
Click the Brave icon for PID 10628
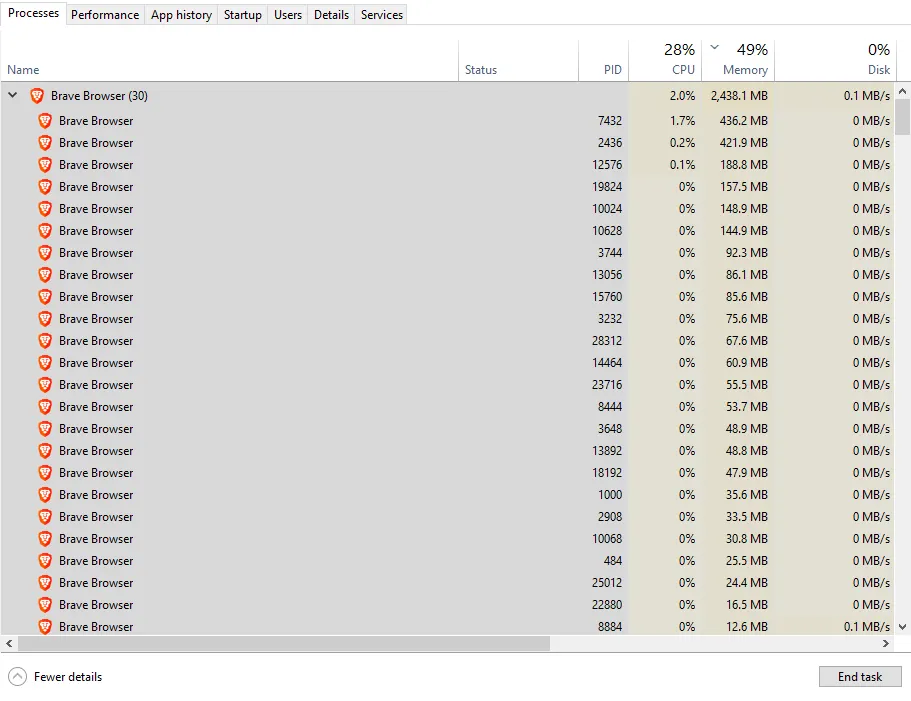[45, 231]
